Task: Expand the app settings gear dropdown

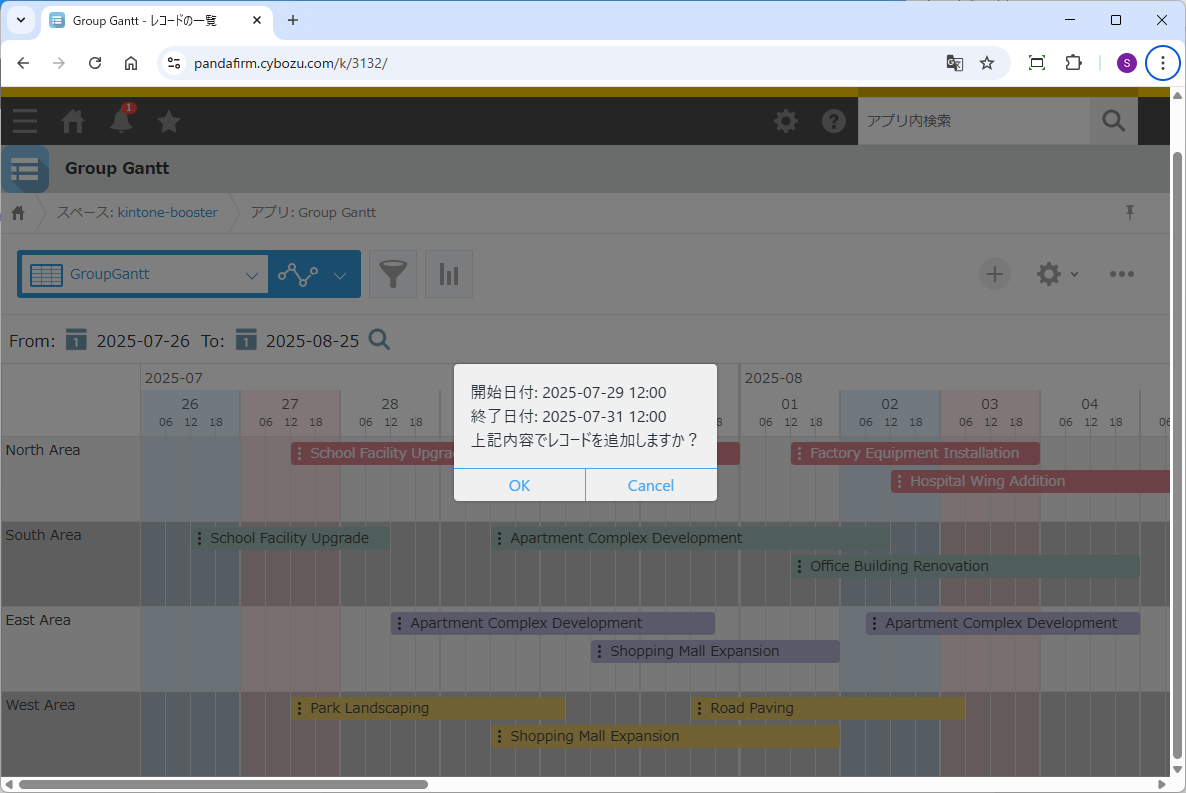Action: (x=1057, y=274)
